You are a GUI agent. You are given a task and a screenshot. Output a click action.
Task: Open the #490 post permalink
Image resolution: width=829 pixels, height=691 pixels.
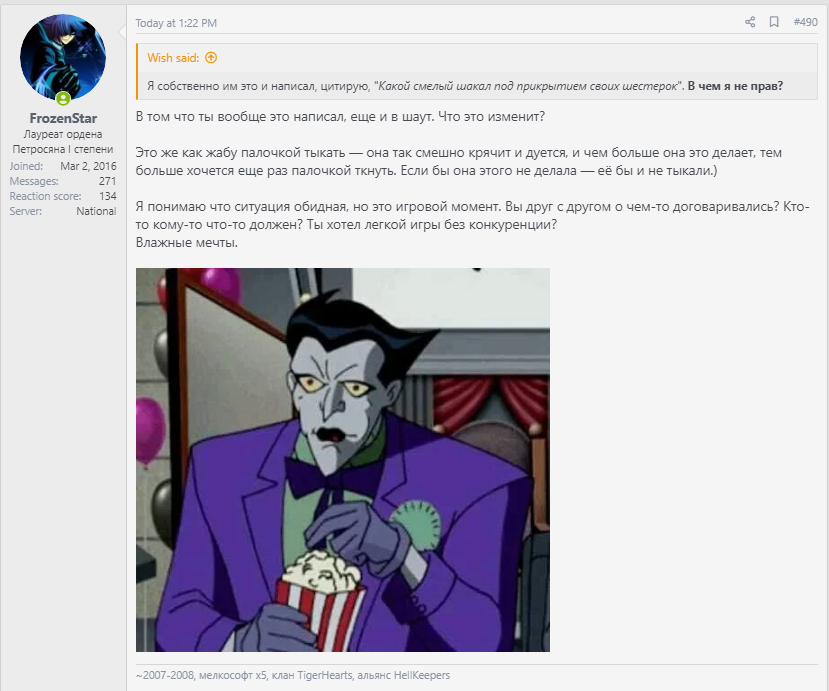[805, 22]
